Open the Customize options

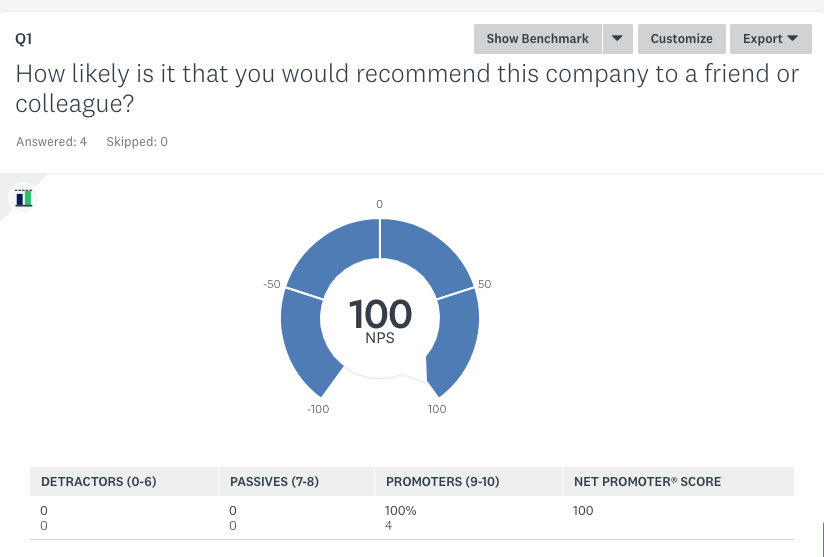(682, 39)
